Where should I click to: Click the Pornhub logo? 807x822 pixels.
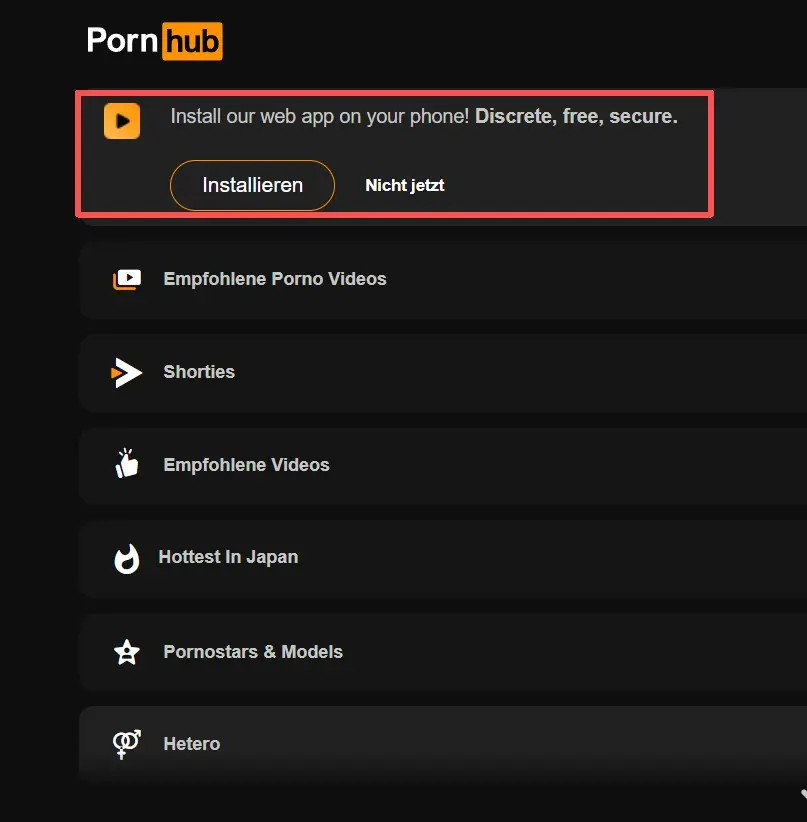(x=155, y=41)
